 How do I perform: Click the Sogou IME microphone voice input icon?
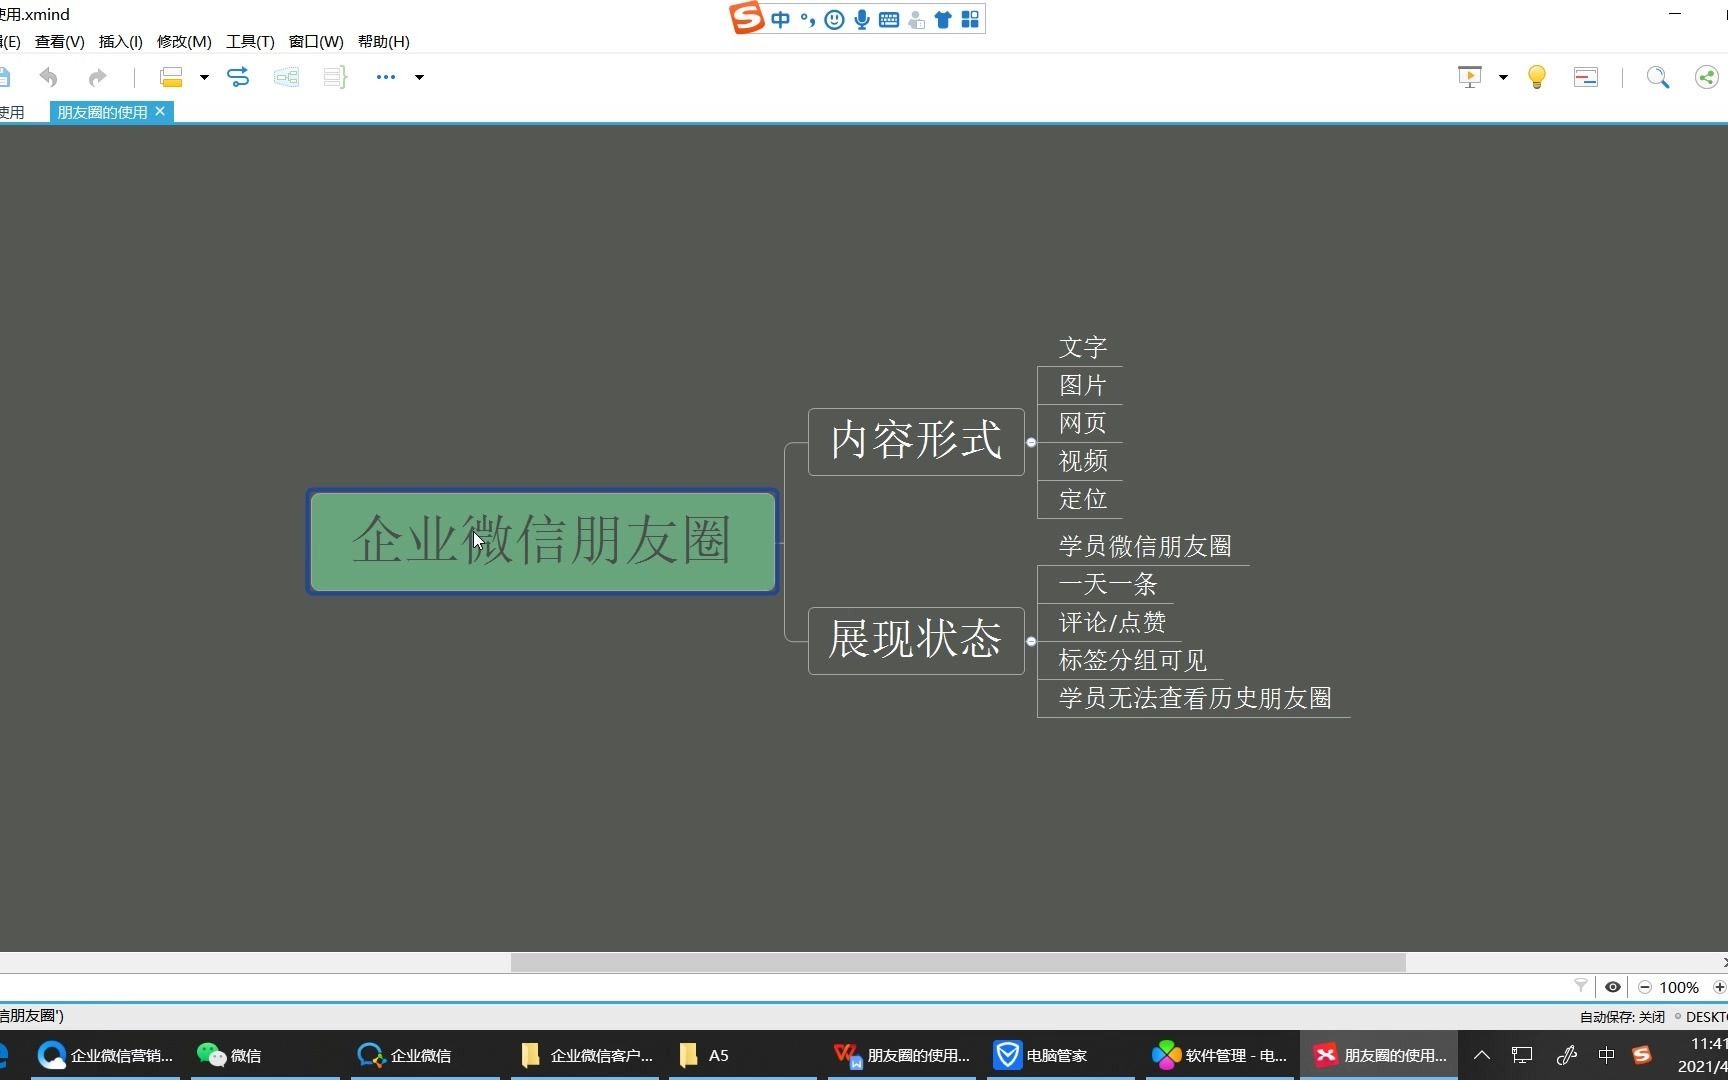click(861, 19)
